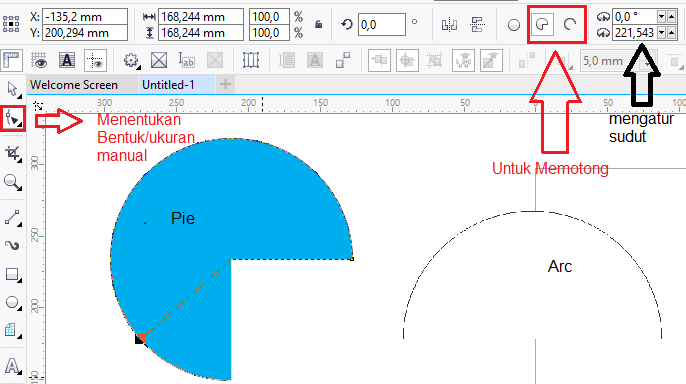This screenshot has height=384, width=686.
Task: Click the crossed-box bounding icon
Action: (x=159, y=60)
